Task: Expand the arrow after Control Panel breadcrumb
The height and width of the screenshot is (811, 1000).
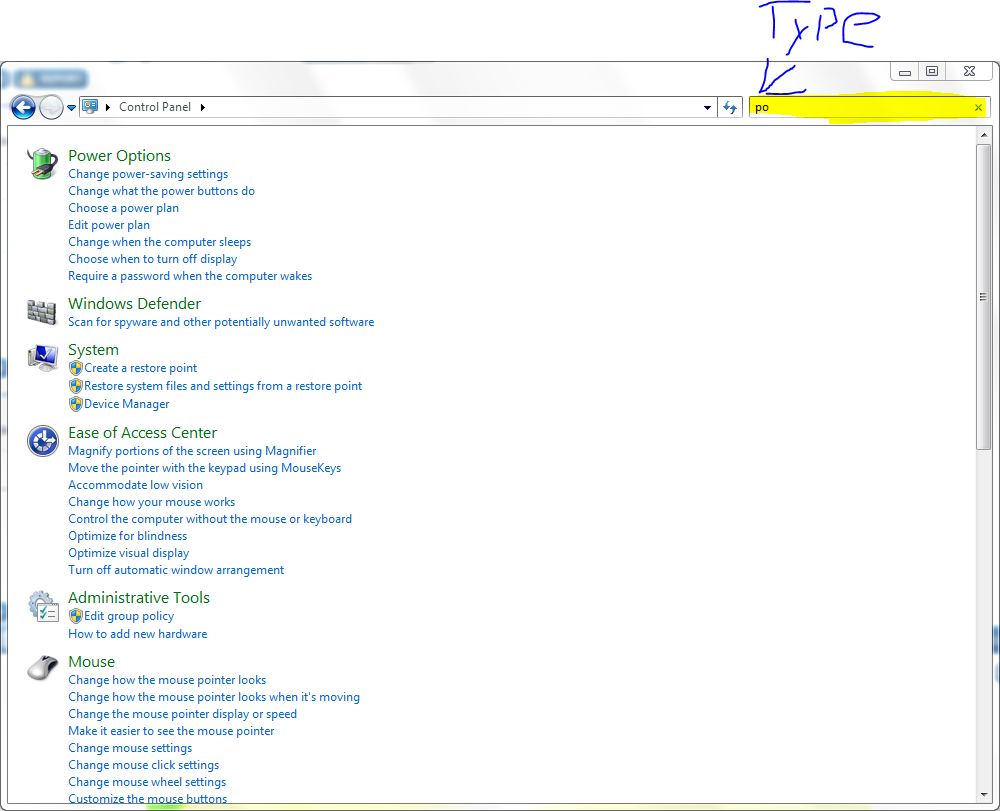Action: coord(203,107)
